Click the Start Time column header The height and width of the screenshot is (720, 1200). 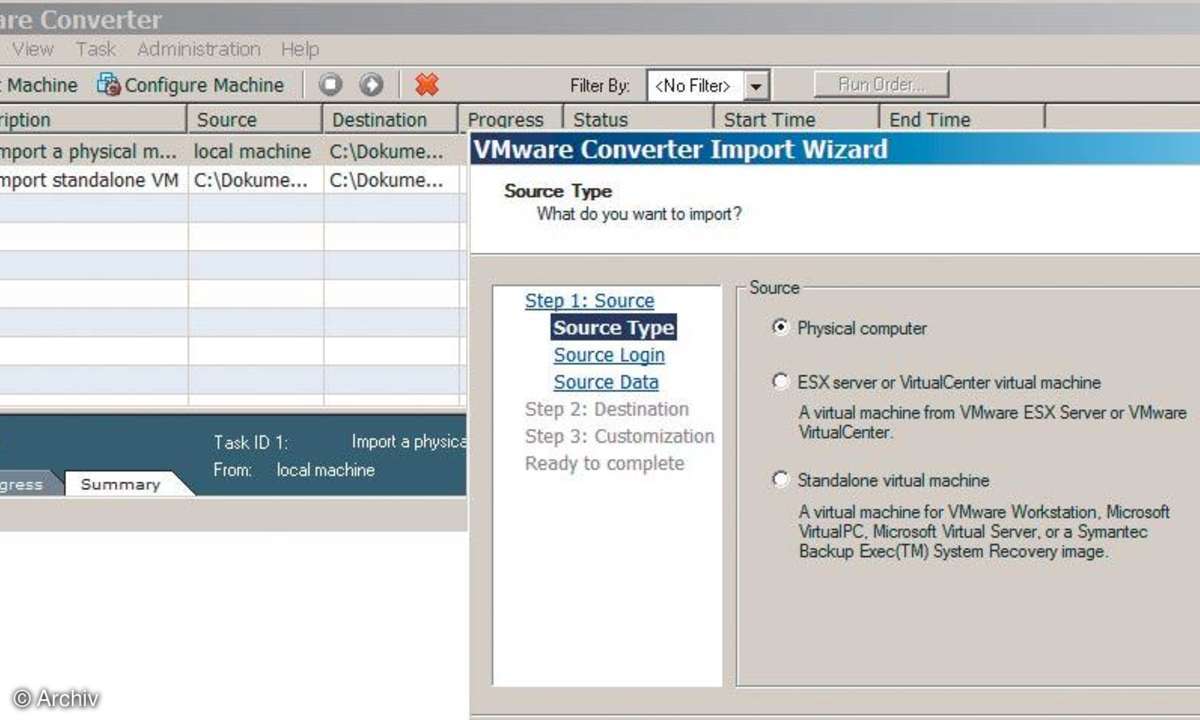(796, 120)
